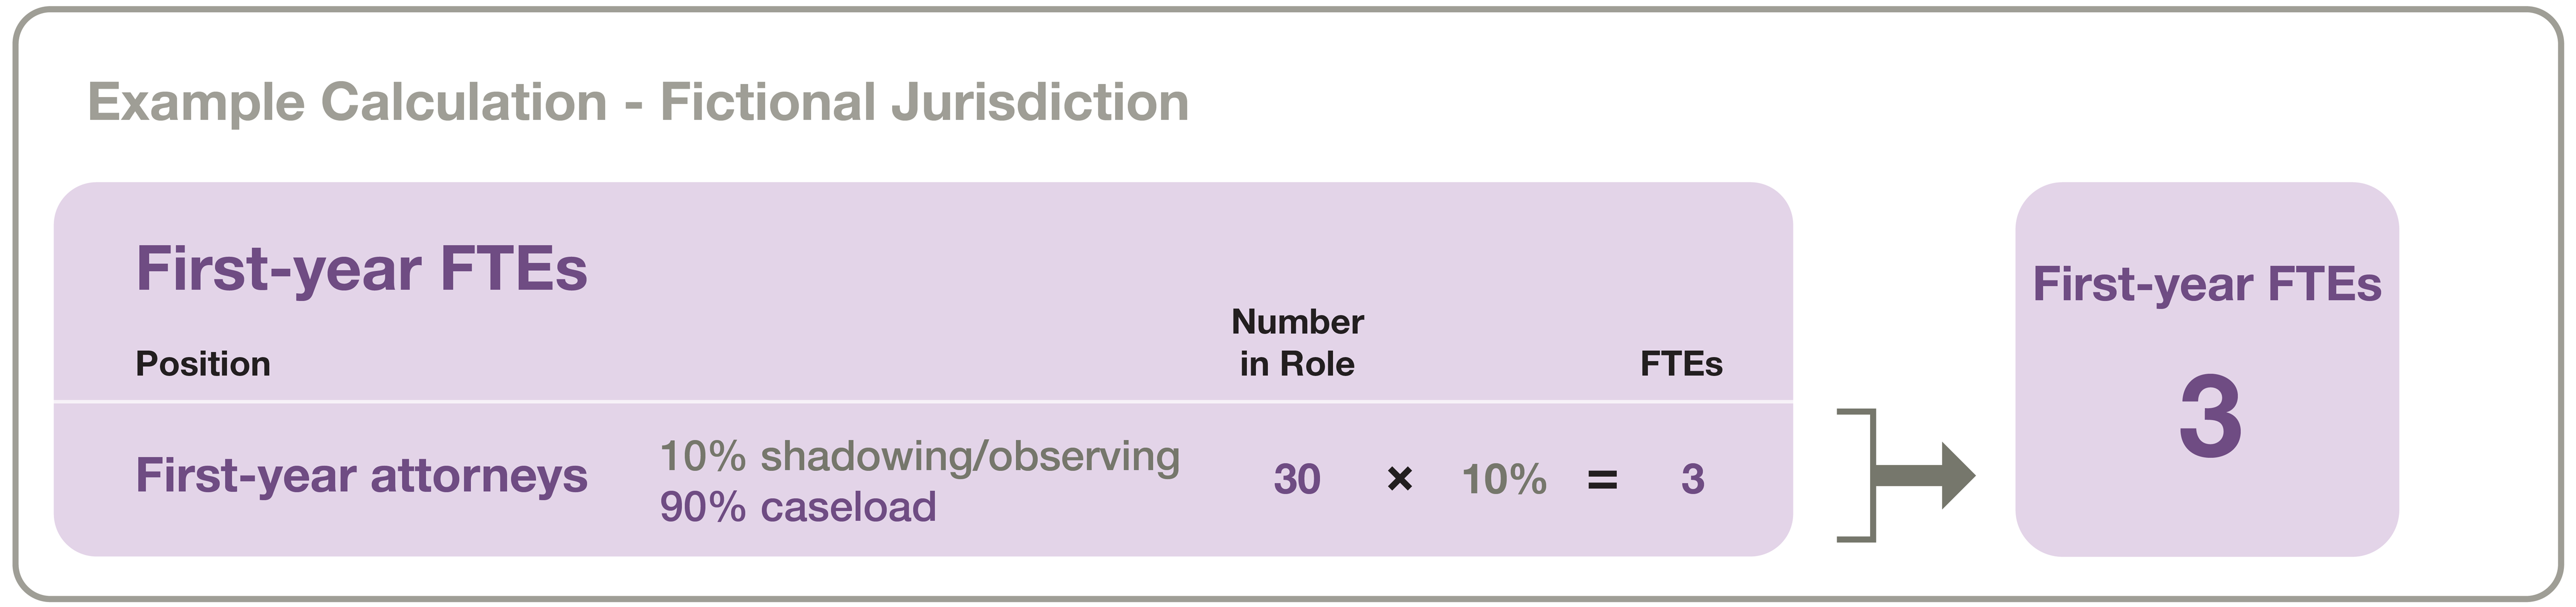Image resolution: width=2576 pixels, height=607 pixels.
Task: Click the word 'Number' in column header
Action: point(1297,321)
